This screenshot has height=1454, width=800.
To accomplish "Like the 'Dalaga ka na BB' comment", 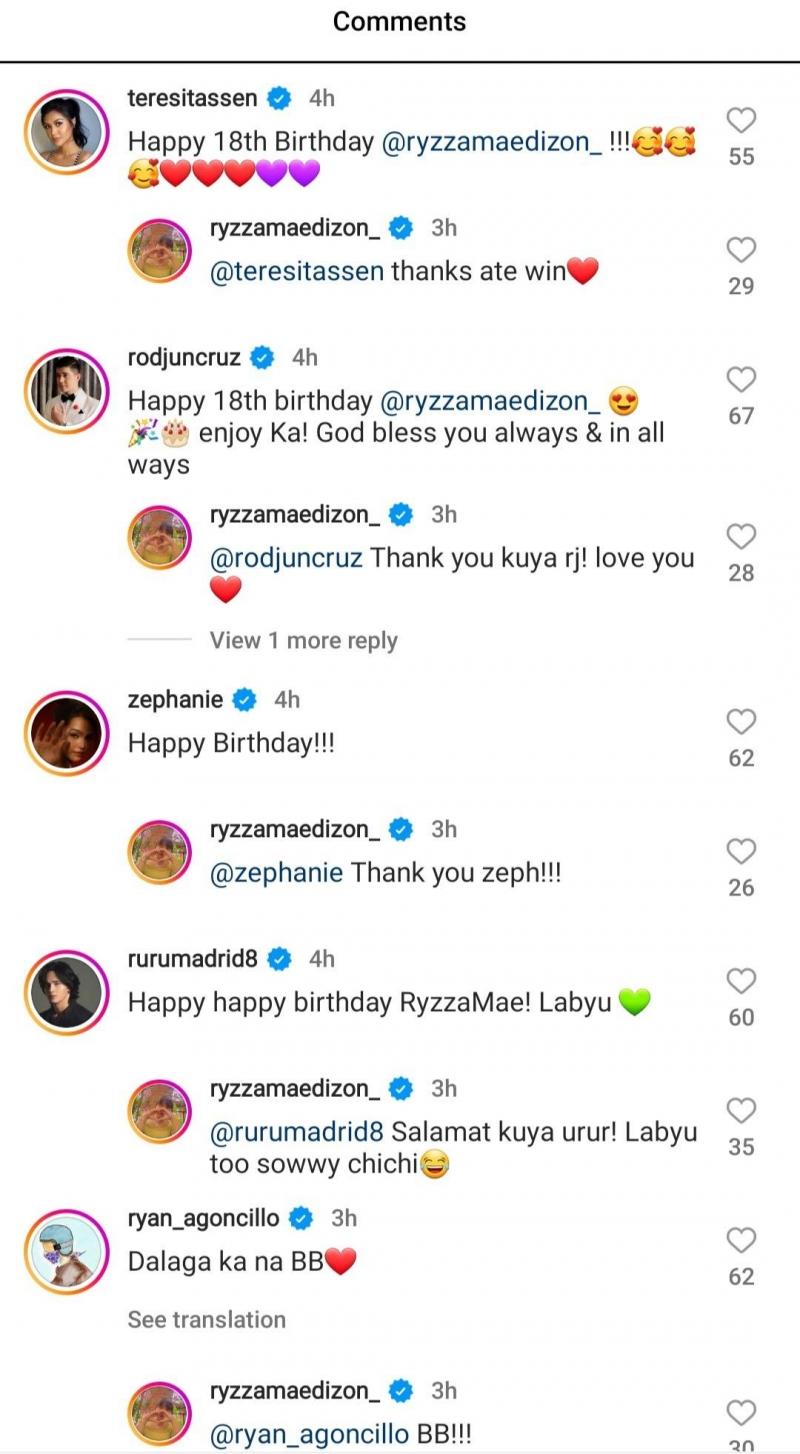I will (x=741, y=1241).
